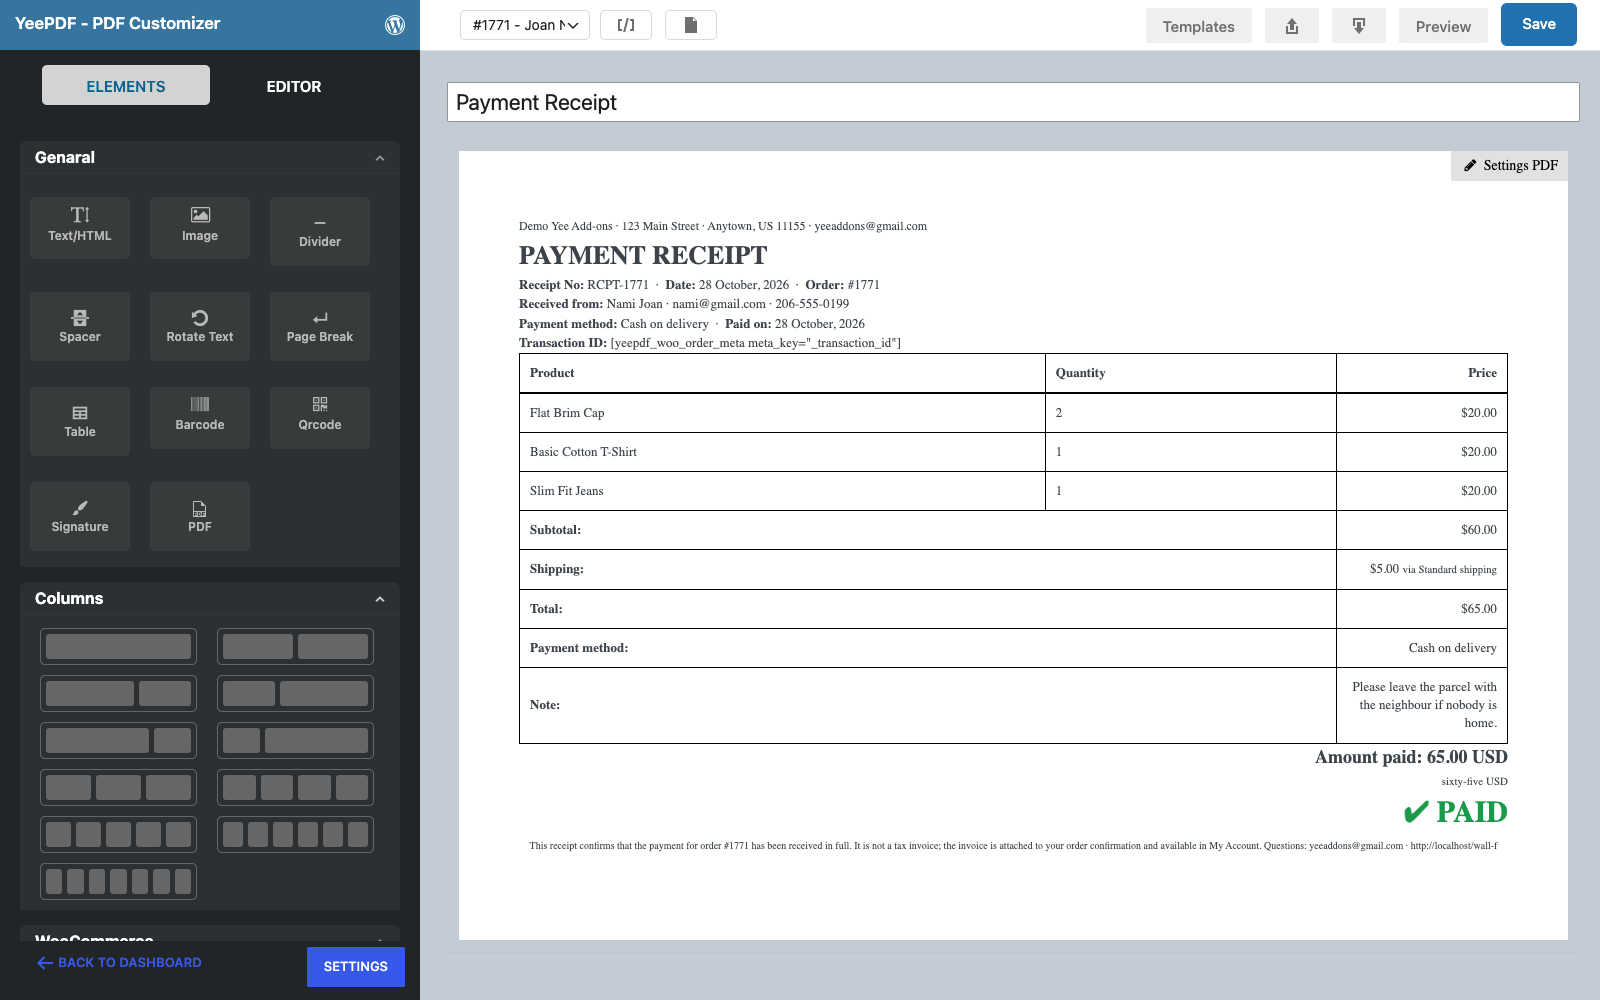The width and height of the screenshot is (1600, 1000).
Task: Select the single full-width column layout
Action: [118, 646]
